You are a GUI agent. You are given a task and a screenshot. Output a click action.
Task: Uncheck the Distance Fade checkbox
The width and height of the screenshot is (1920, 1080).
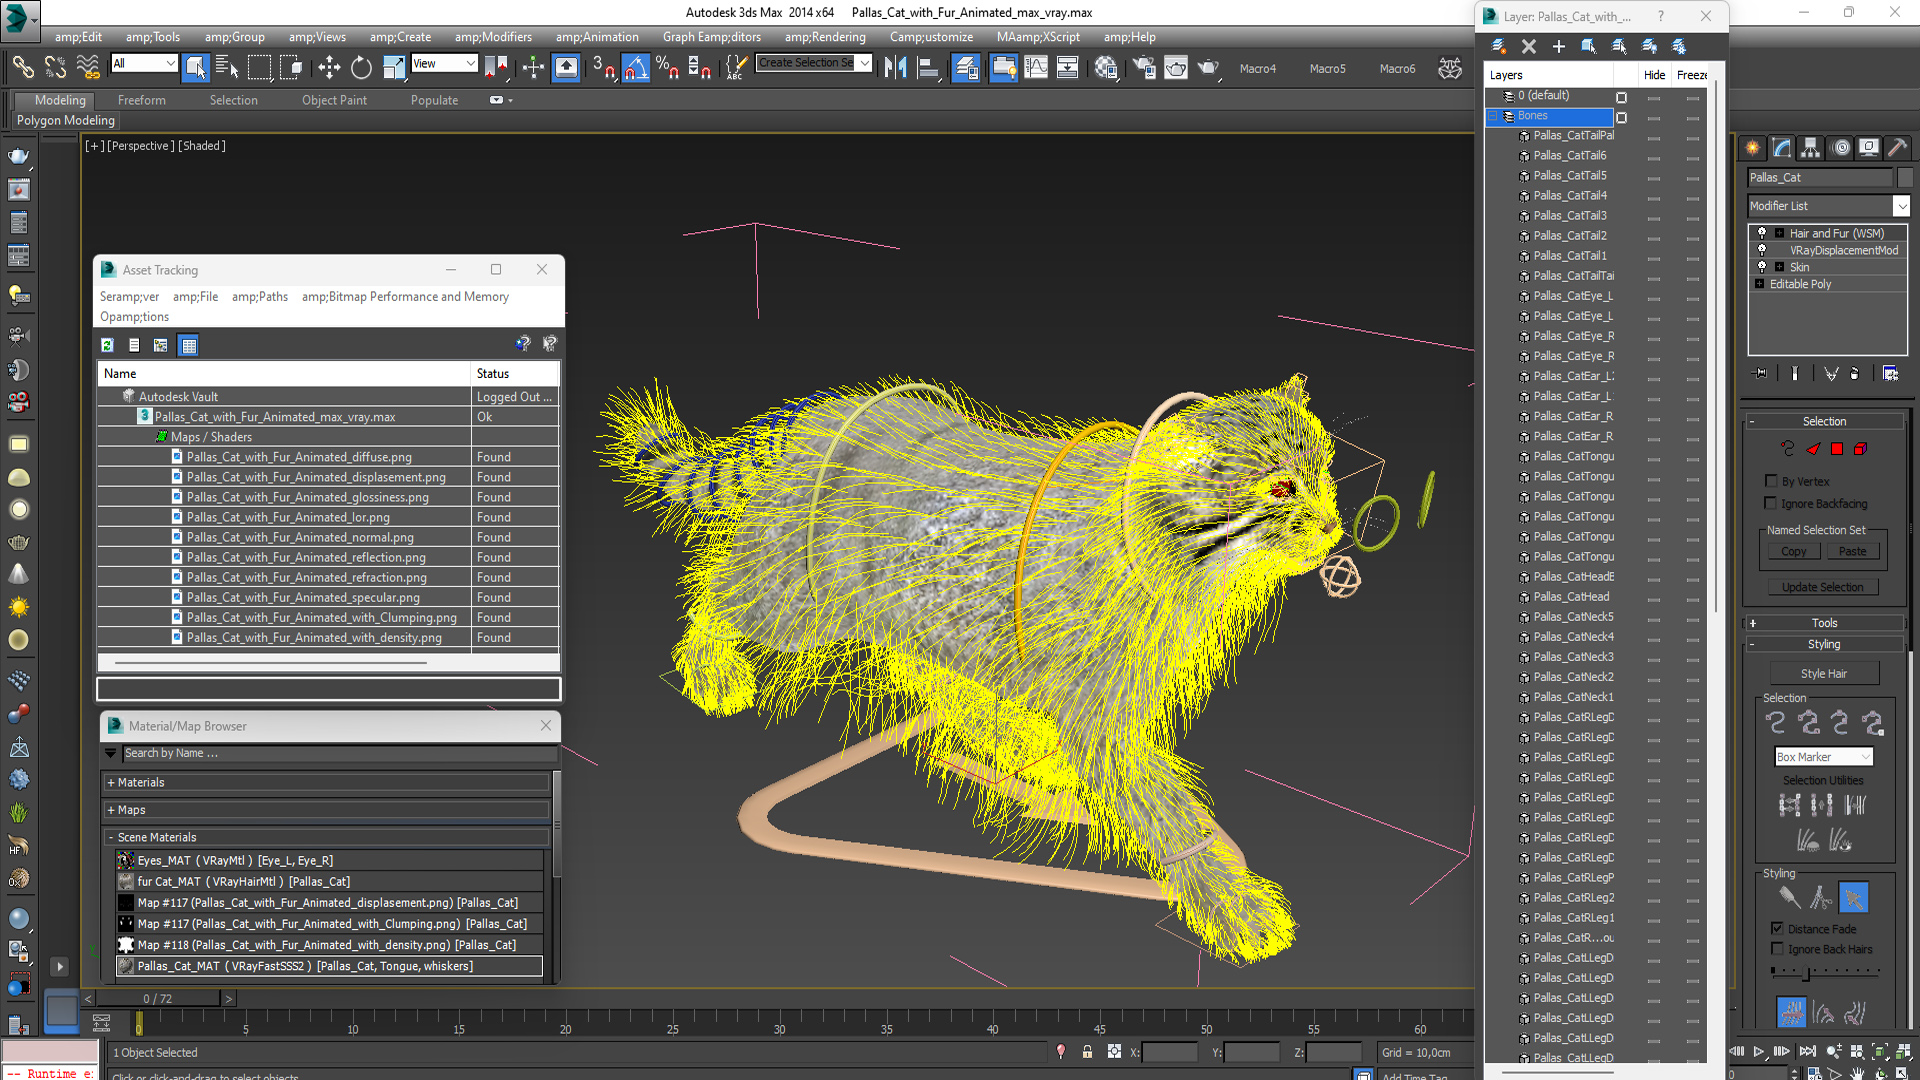click(1777, 928)
